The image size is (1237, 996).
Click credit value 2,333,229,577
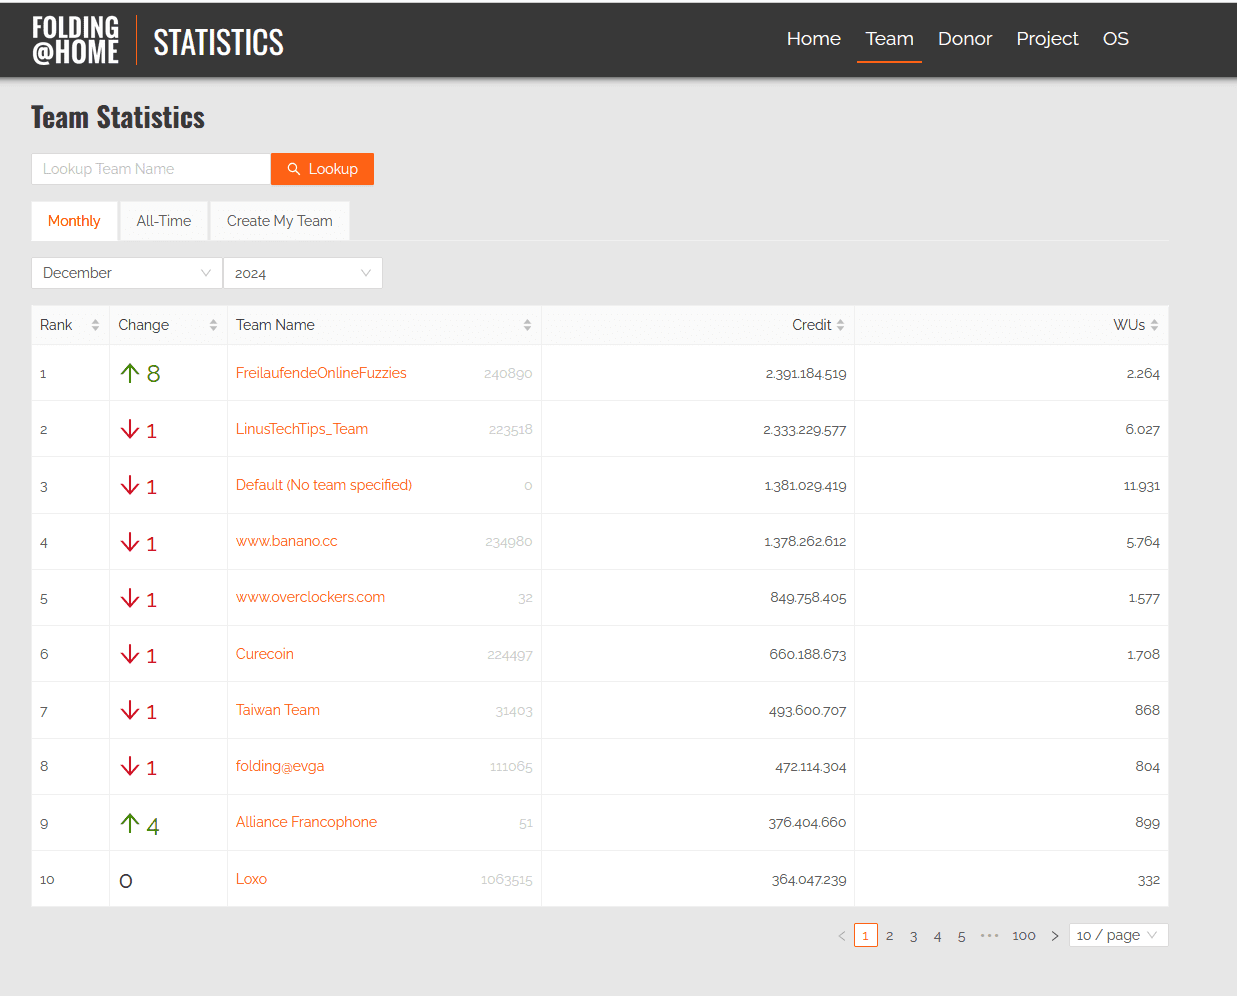click(805, 430)
